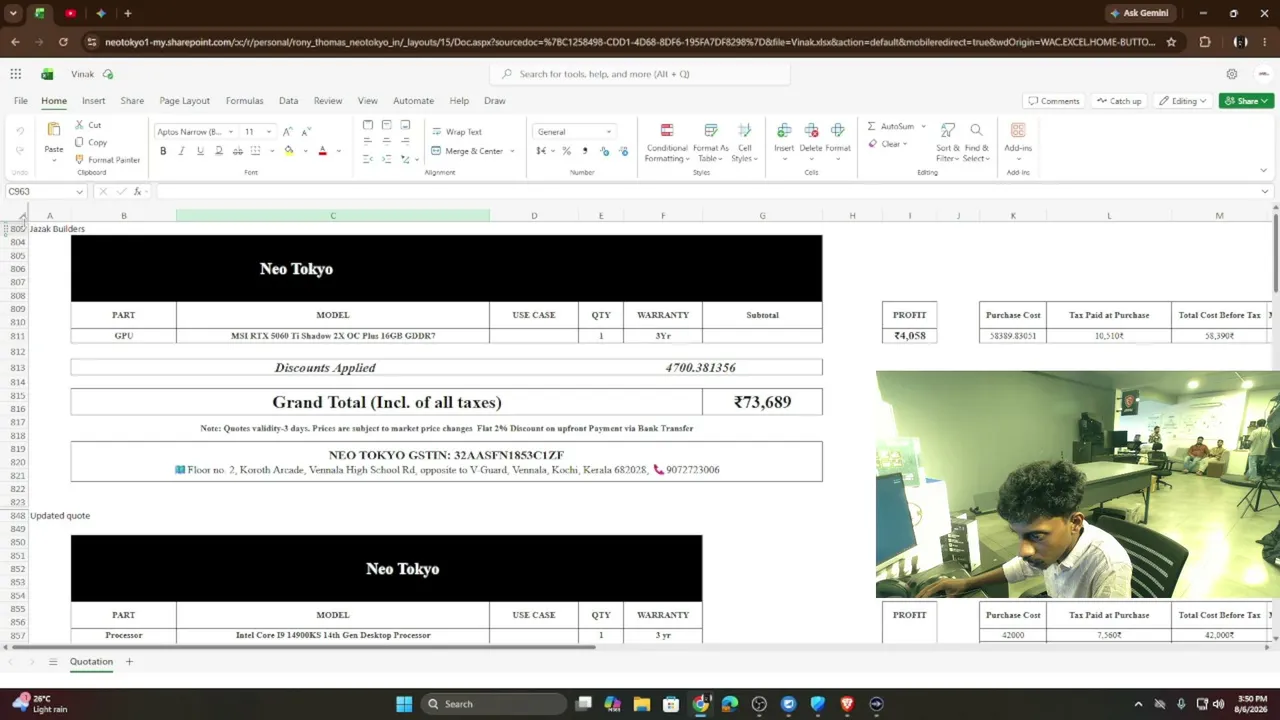Open the font size dropdown
Viewport: 1280px width, 720px height.
pyautogui.click(x=269, y=132)
